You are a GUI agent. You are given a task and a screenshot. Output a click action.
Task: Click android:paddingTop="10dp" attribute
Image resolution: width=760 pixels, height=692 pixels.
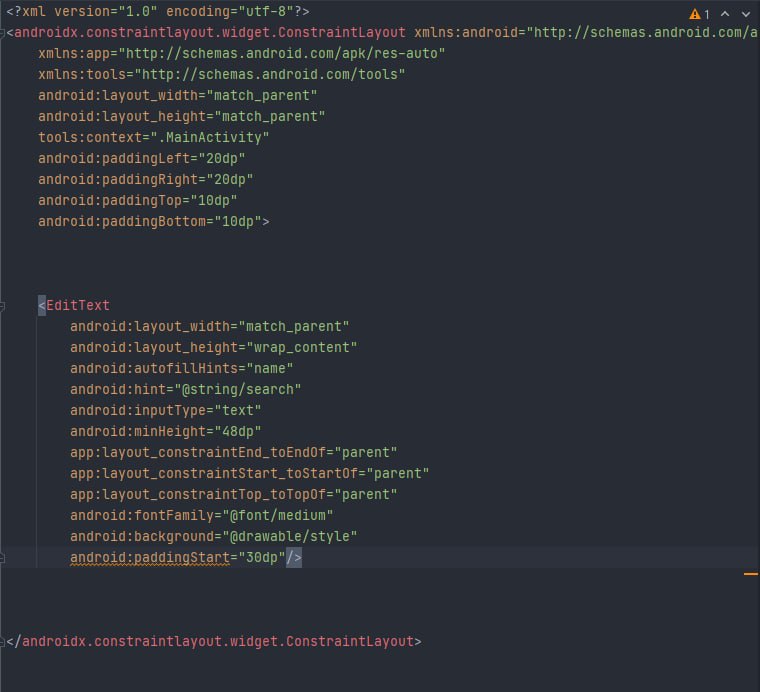(x=138, y=201)
